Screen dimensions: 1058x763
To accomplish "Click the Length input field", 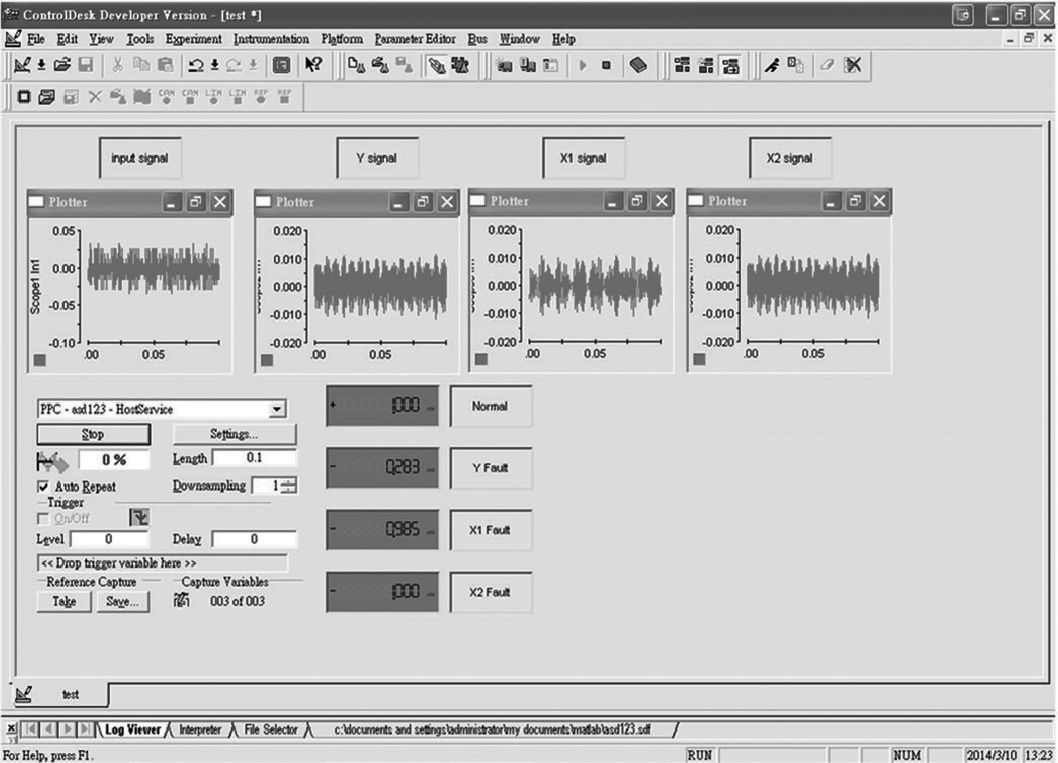I will click(254, 458).
